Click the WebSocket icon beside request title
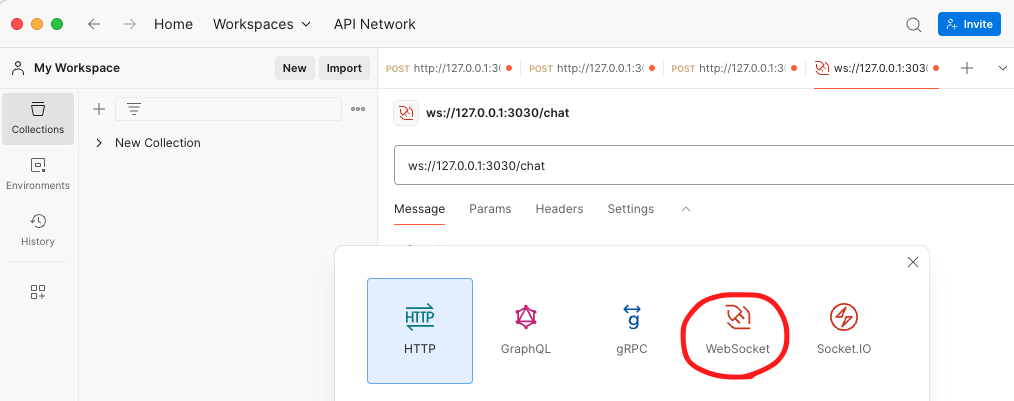Screen dimensions: 1014x401 tap(406, 113)
